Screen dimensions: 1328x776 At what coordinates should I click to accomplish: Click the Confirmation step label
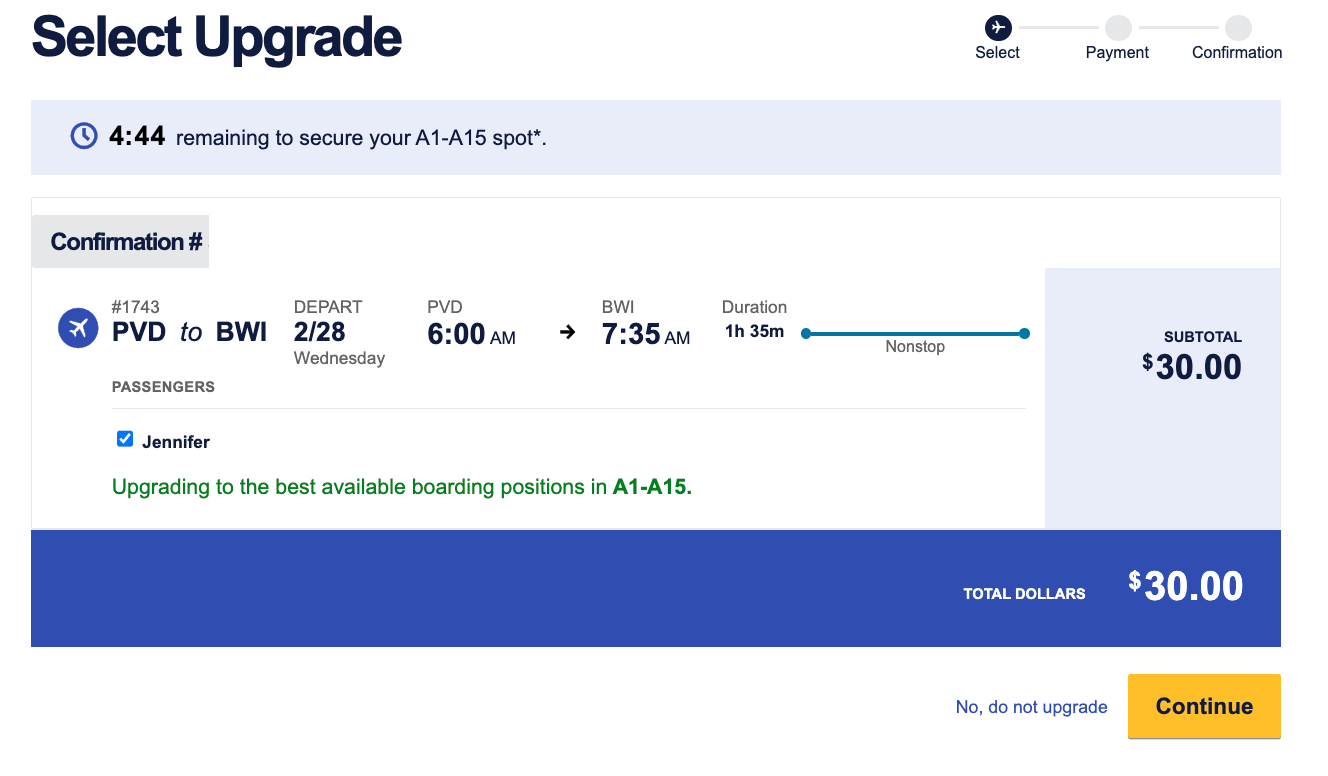coord(1237,53)
